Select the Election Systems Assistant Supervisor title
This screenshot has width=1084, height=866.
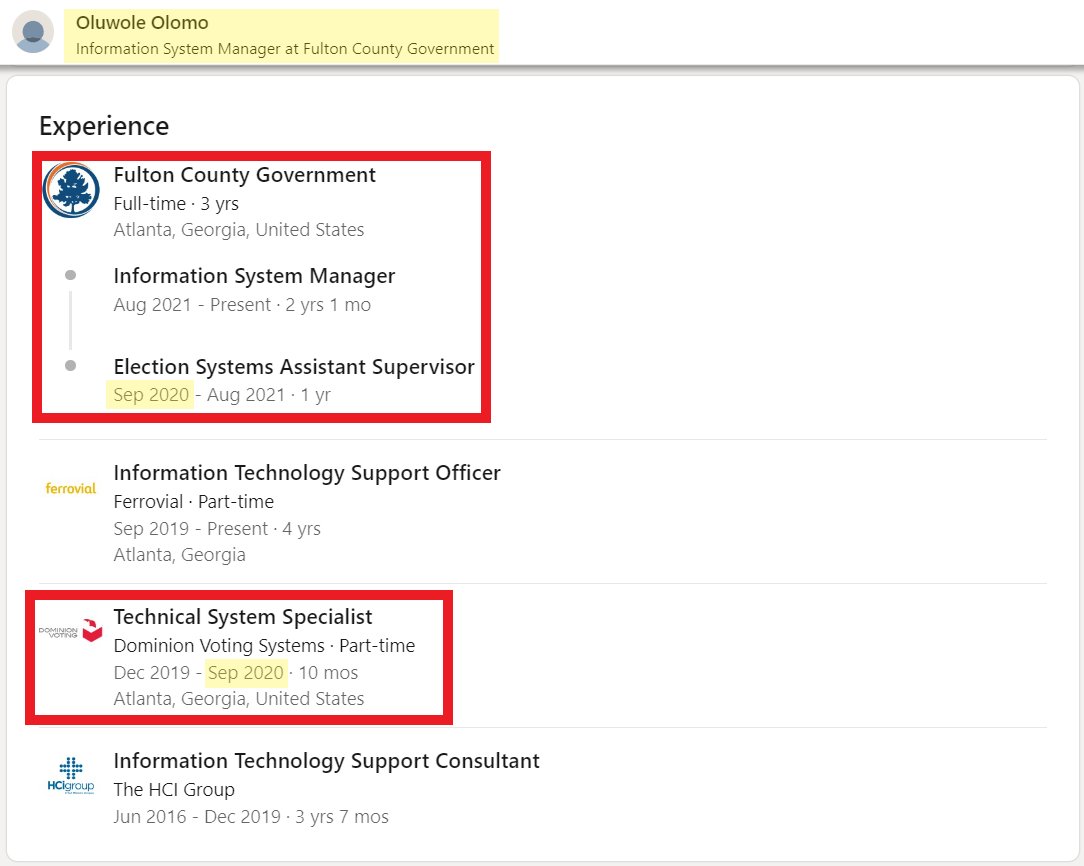(x=293, y=367)
